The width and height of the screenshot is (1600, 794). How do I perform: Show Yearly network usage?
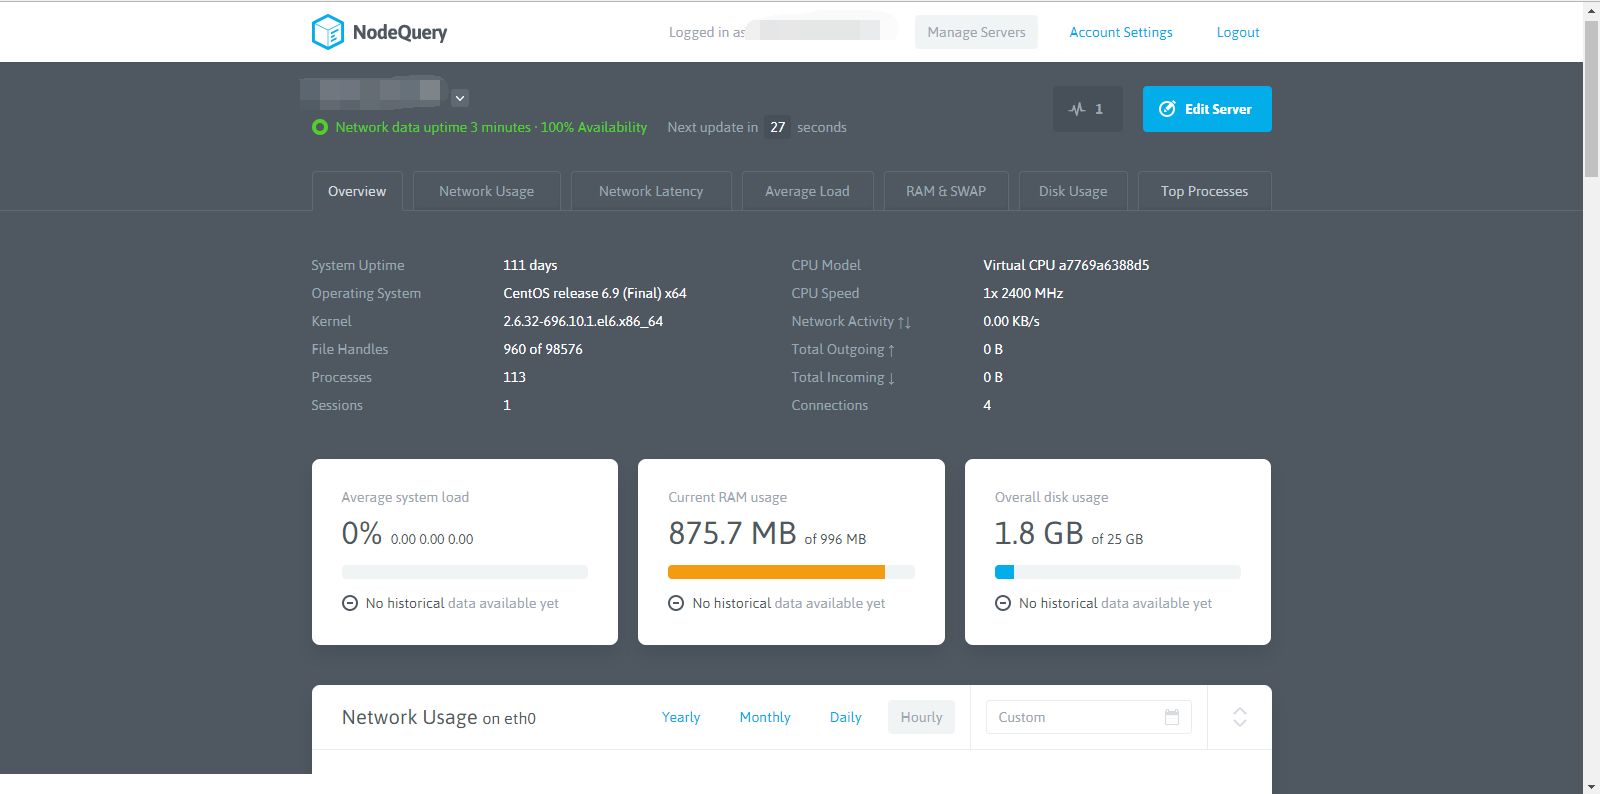[x=681, y=717]
